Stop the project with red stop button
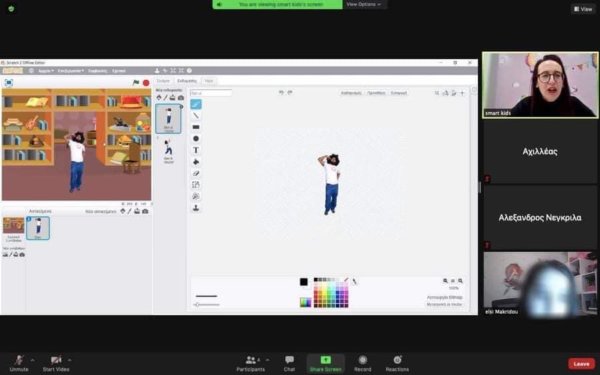600x375 pixels. [146, 83]
